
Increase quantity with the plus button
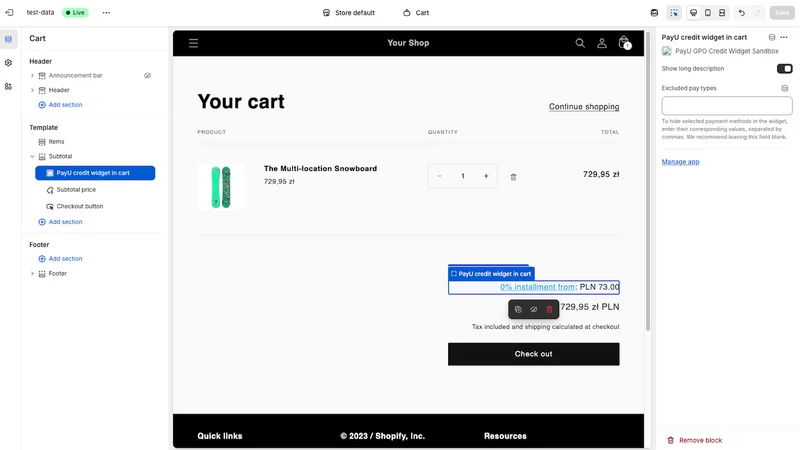[486, 176]
